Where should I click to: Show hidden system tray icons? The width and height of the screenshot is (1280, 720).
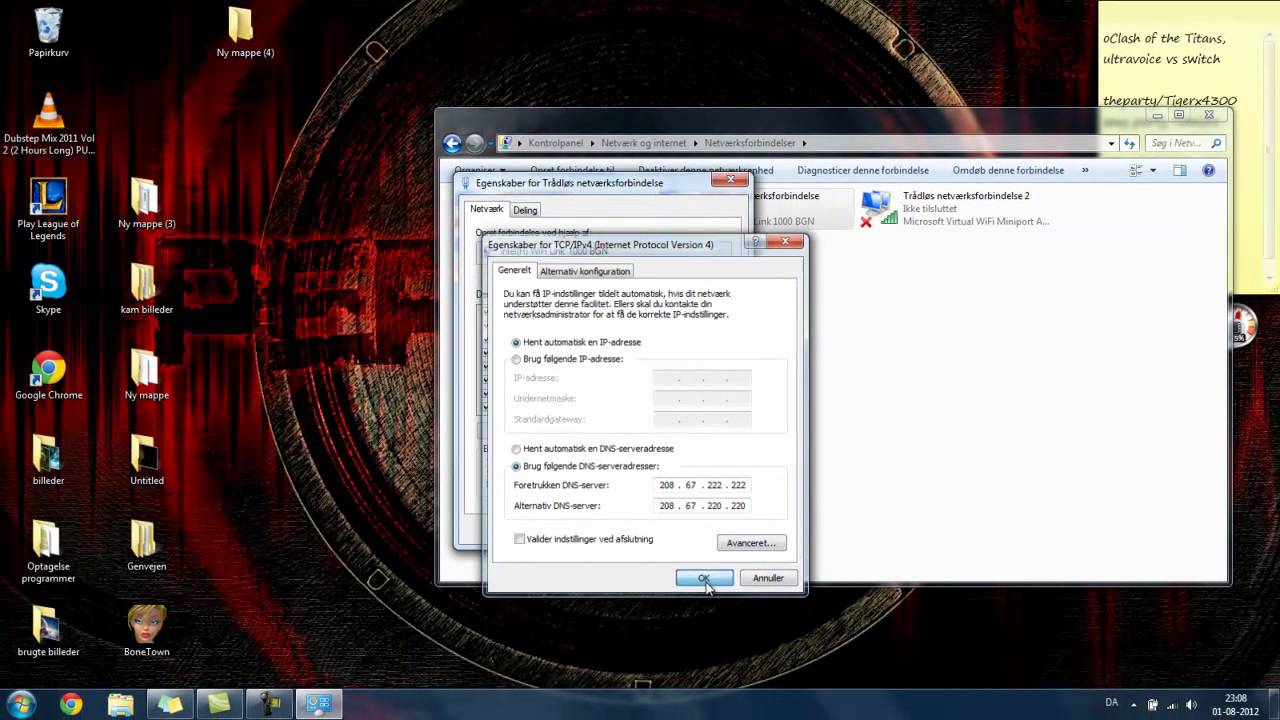click(1136, 705)
